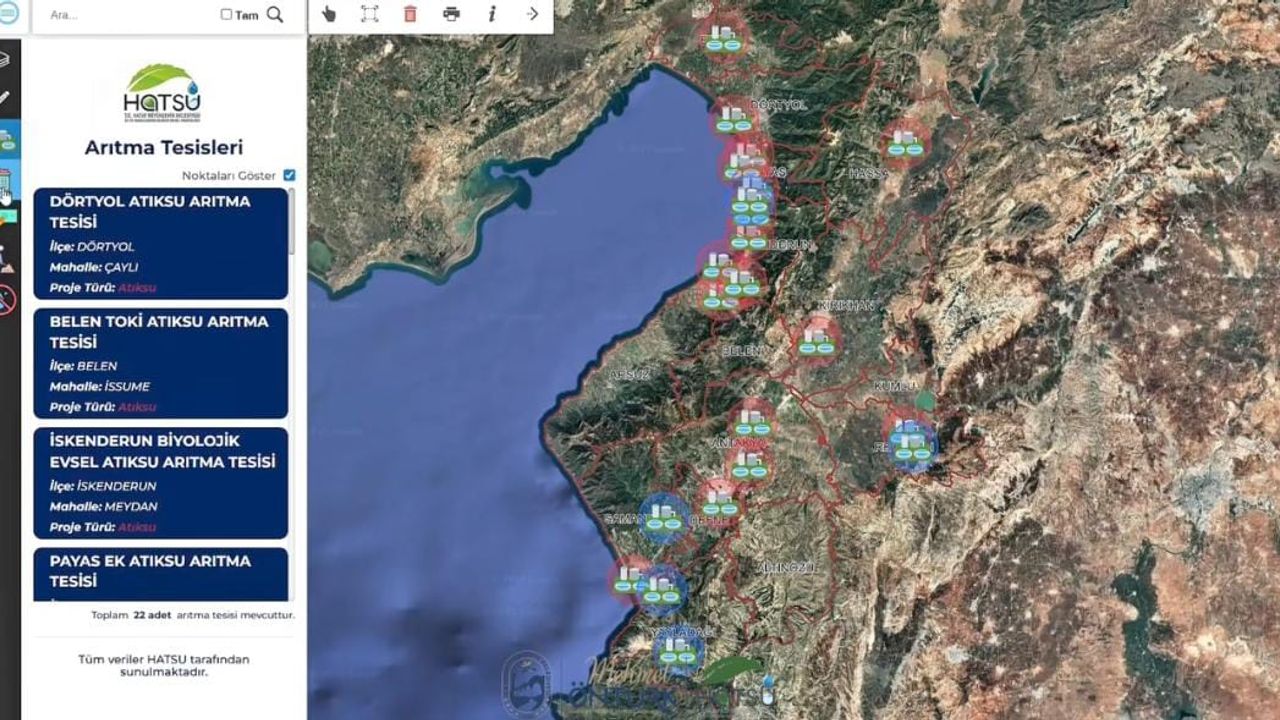Open the print map function
This screenshot has height=720, width=1280.
point(451,14)
